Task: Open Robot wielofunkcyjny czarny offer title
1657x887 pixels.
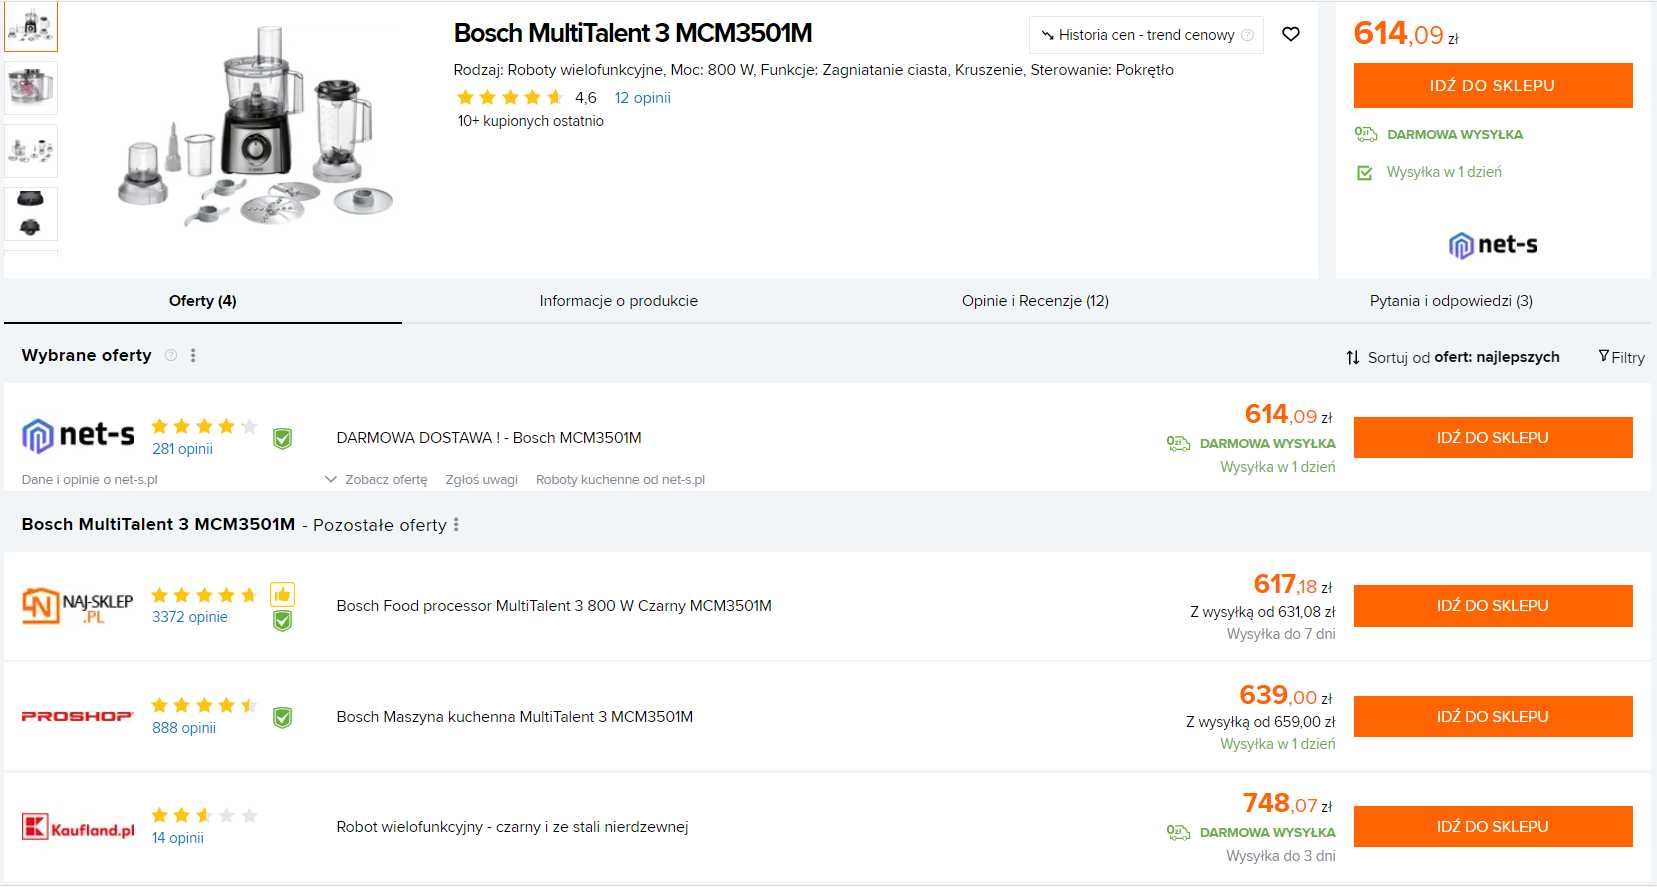Action: point(512,827)
